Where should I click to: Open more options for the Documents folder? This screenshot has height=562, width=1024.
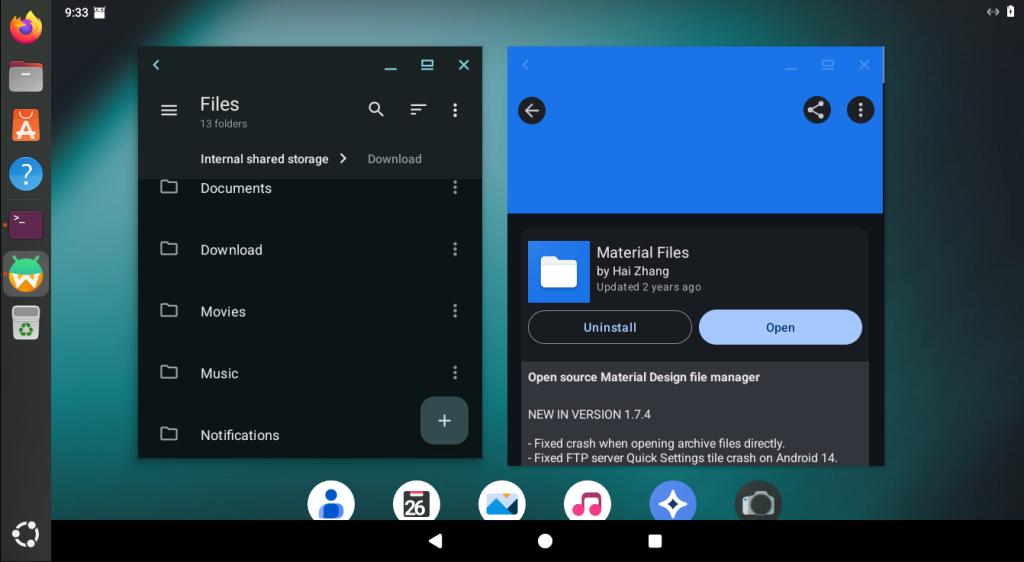[455, 188]
